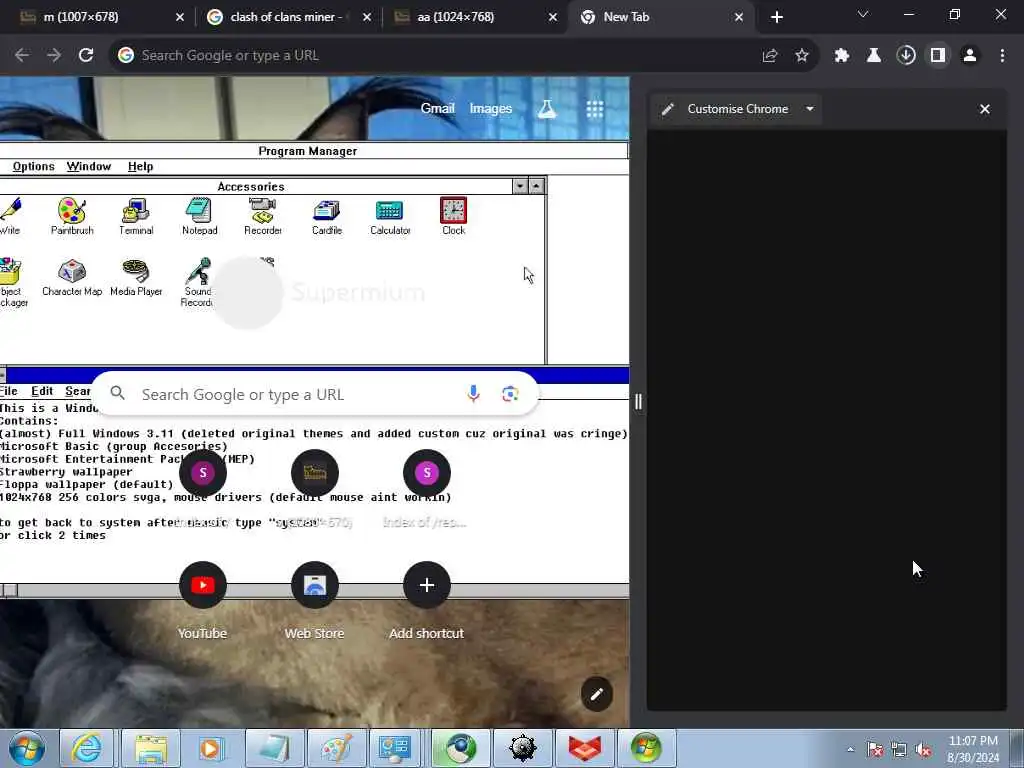The width and height of the screenshot is (1024, 768).
Task: Open a new tab with plus button
Action: click(776, 17)
